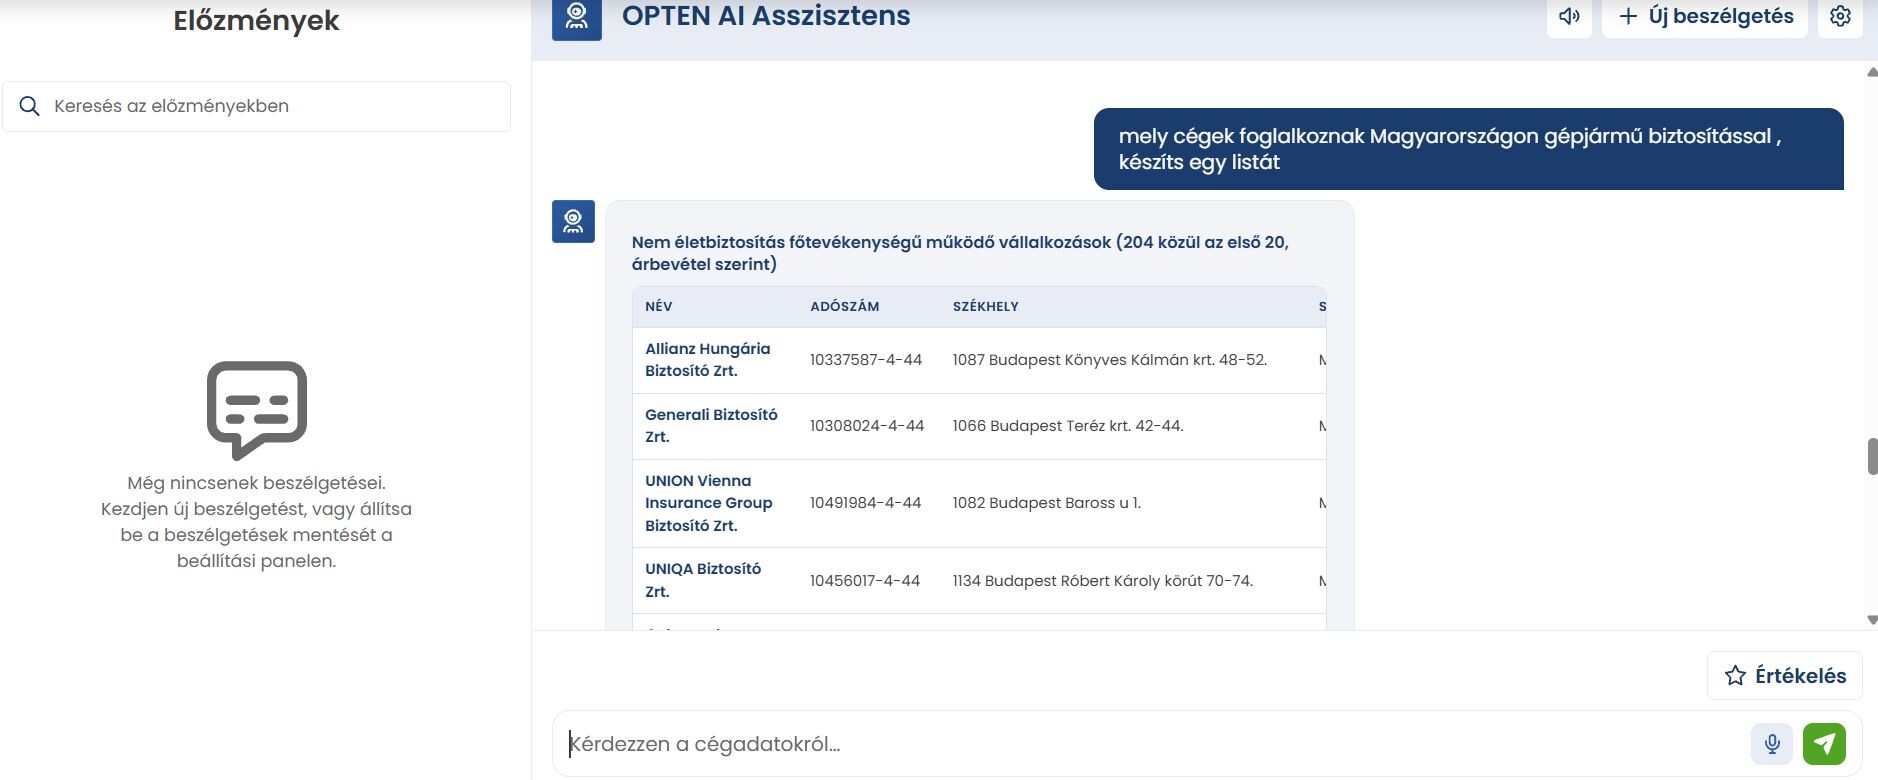Open Generali Biztosító Zrt. company link
The image size is (1878, 780).
(711, 425)
